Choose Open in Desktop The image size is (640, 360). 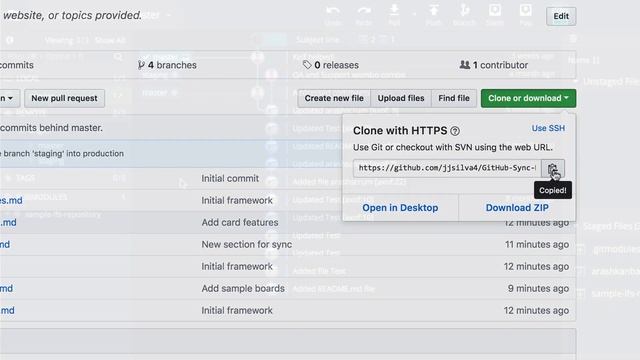click(x=400, y=208)
